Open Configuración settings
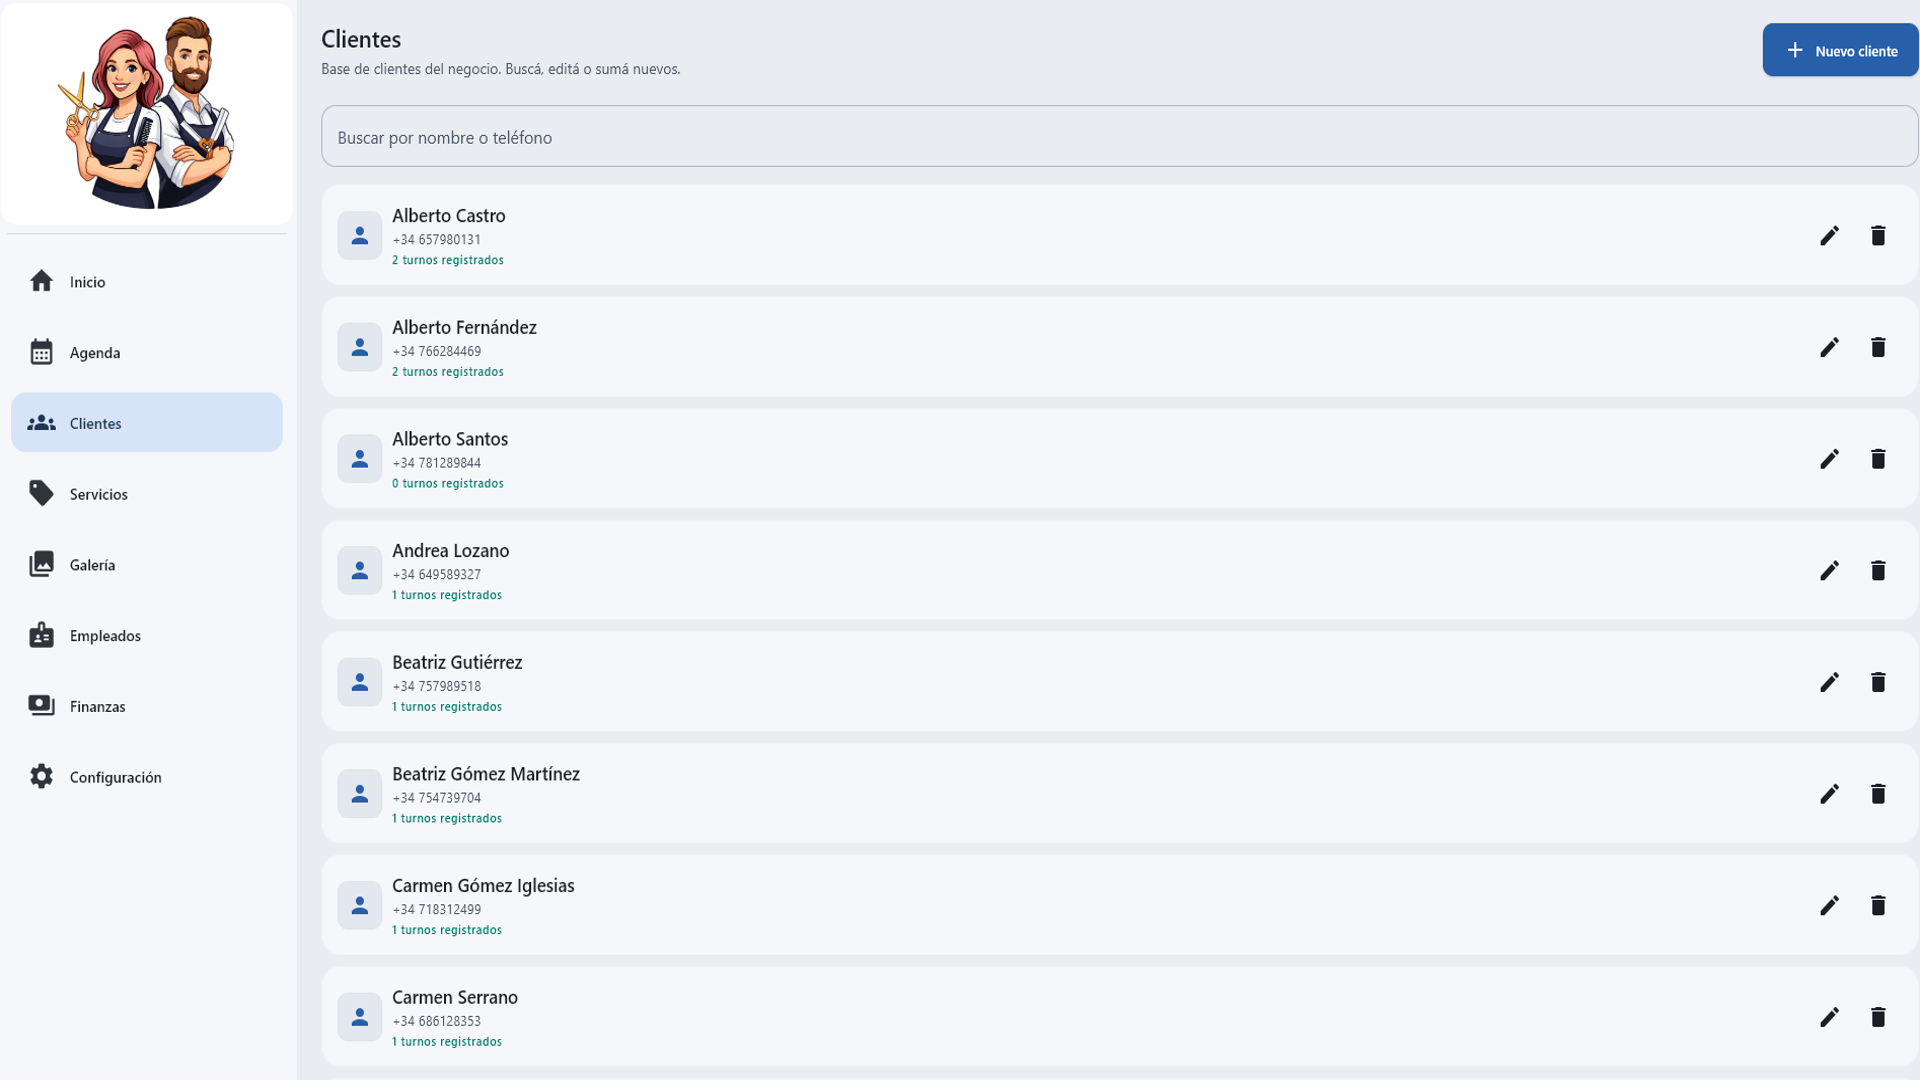This screenshot has width=1920, height=1080. click(115, 777)
